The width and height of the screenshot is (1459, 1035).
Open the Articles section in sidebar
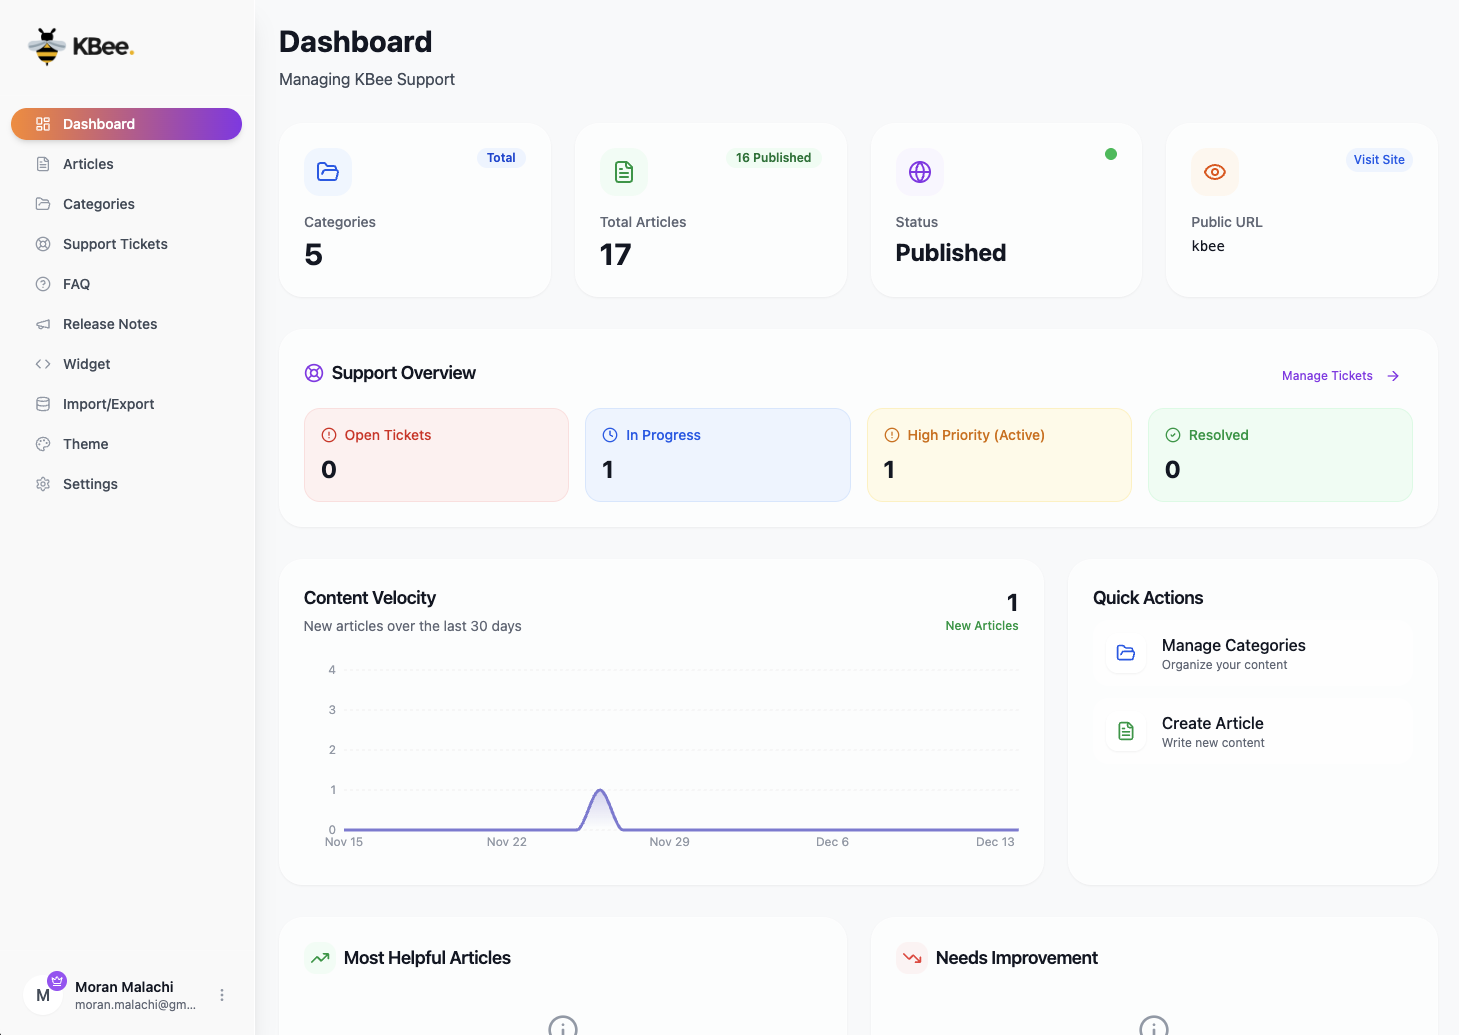click(x=88, y=163)
